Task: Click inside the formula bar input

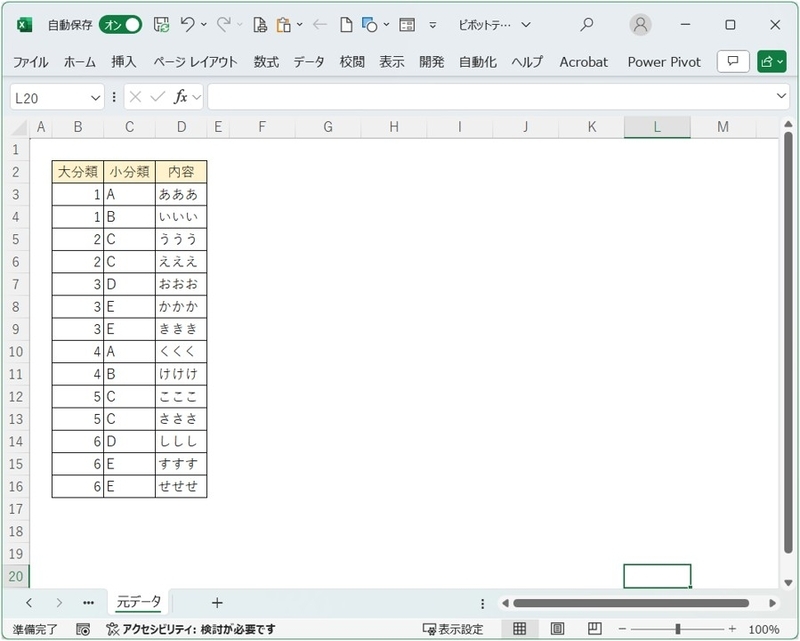Action: [491, 97]
